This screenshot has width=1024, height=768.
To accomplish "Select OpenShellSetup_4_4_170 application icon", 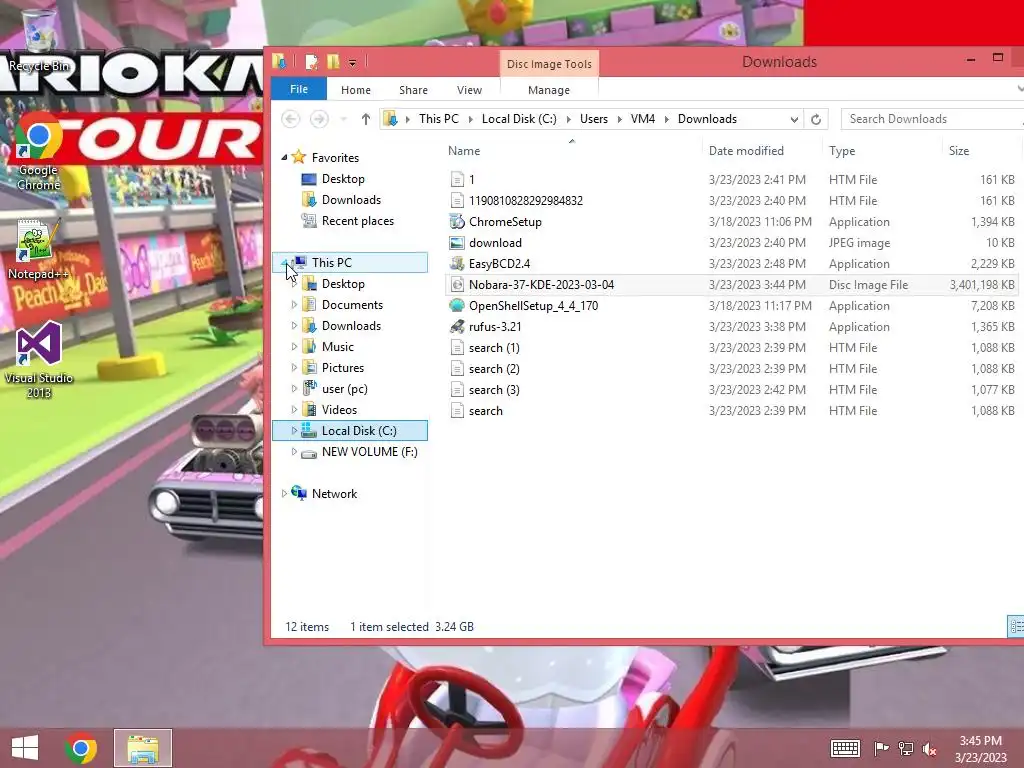I will coord(457,306).
